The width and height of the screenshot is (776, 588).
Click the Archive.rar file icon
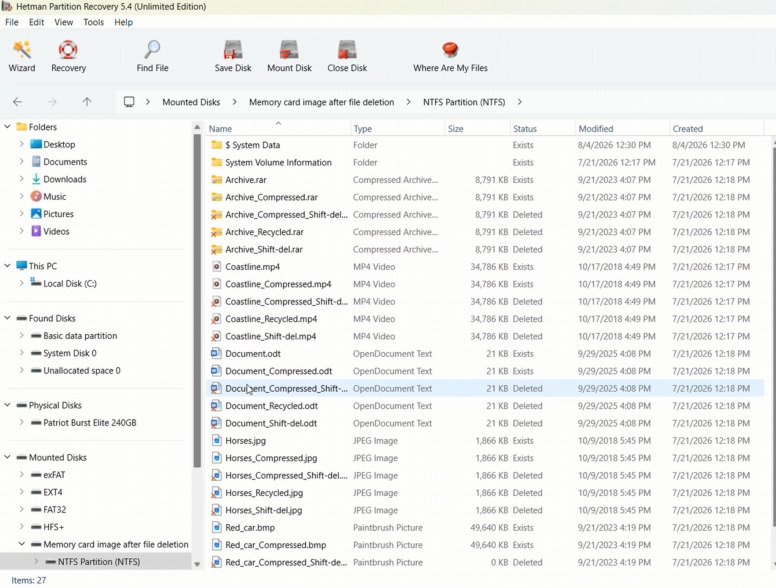click(x=216, y=180)
